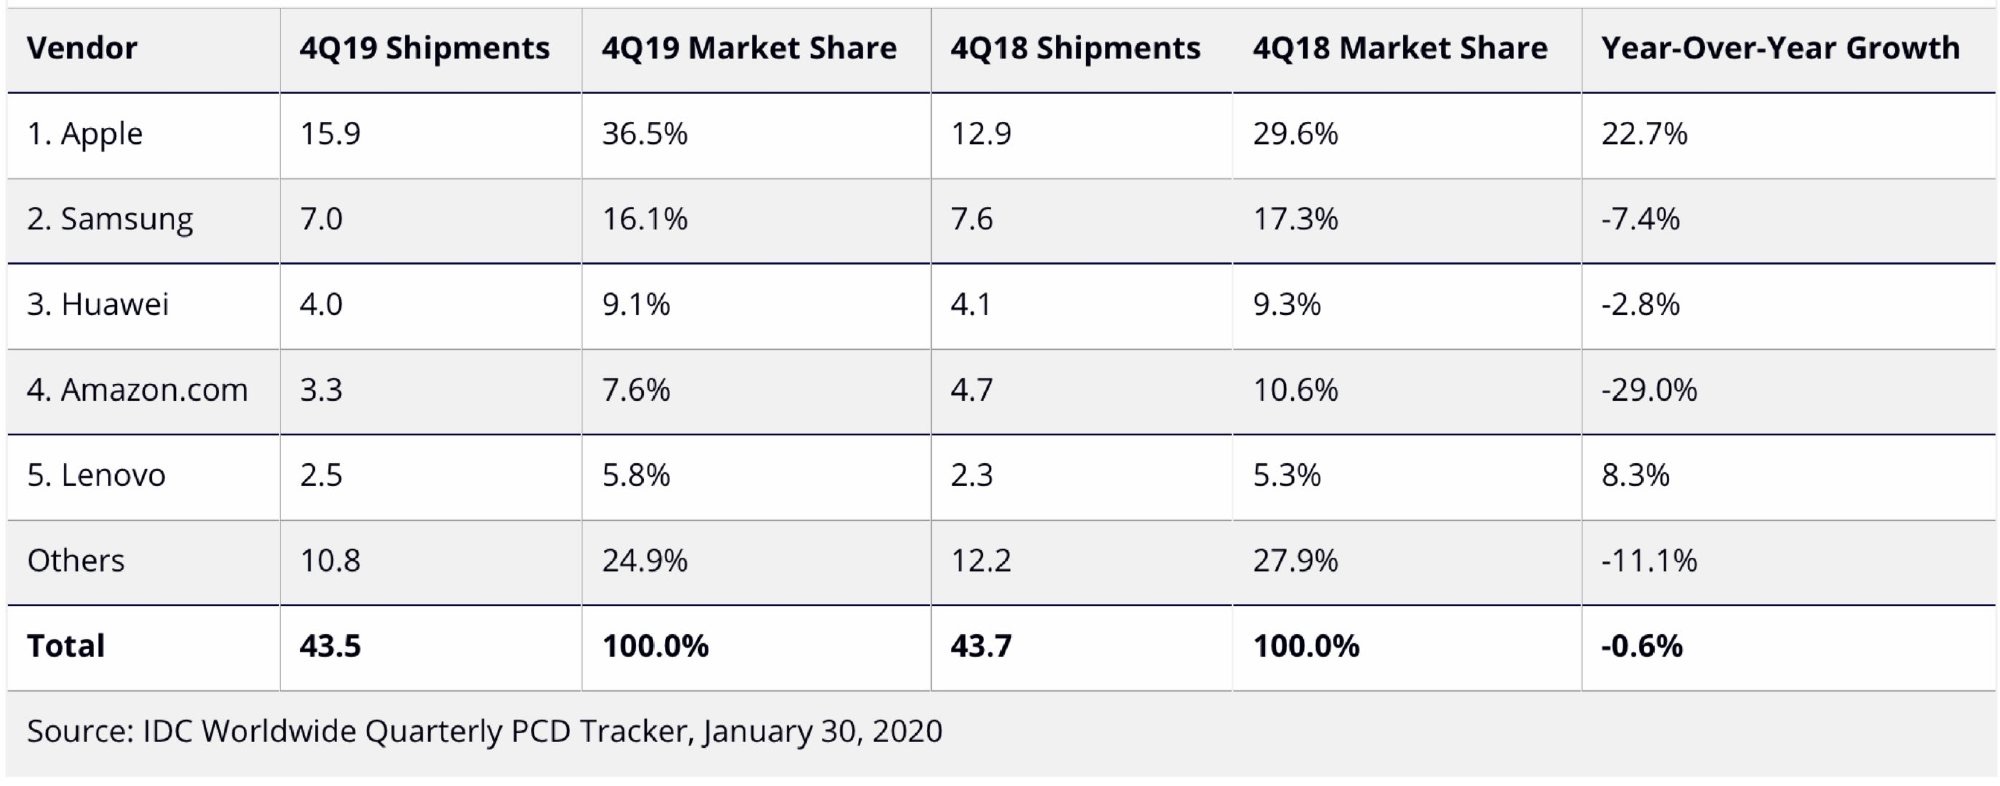This screenshot has width=2000, height=786.
Task: Select Apple's 36.5% market share value
Action: tap(645, 134)
